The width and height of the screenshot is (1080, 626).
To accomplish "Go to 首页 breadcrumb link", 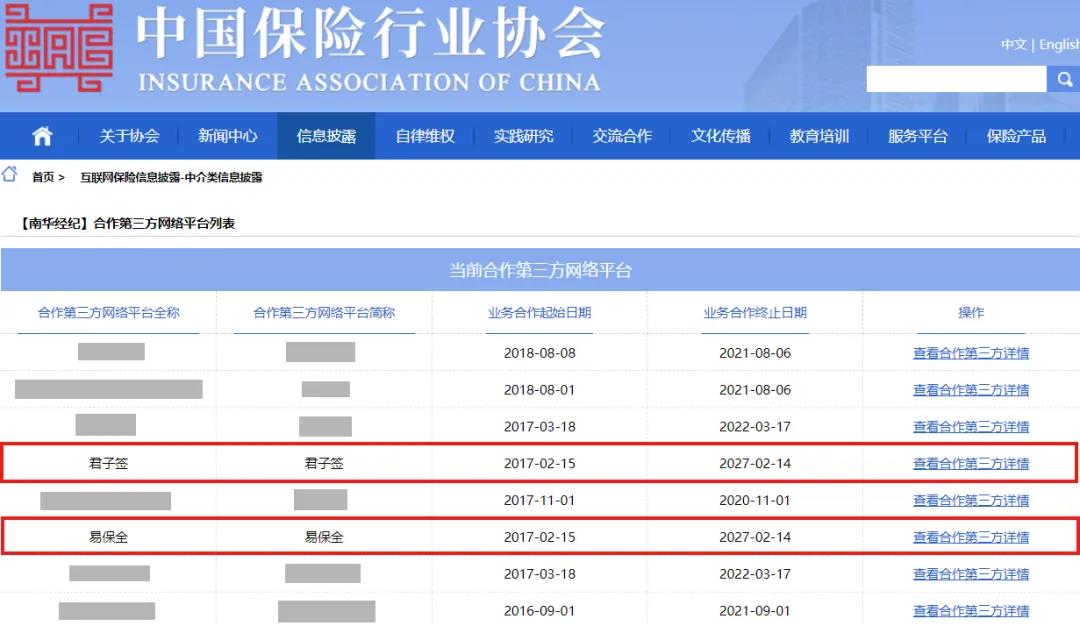I will [x=43, y=177].
